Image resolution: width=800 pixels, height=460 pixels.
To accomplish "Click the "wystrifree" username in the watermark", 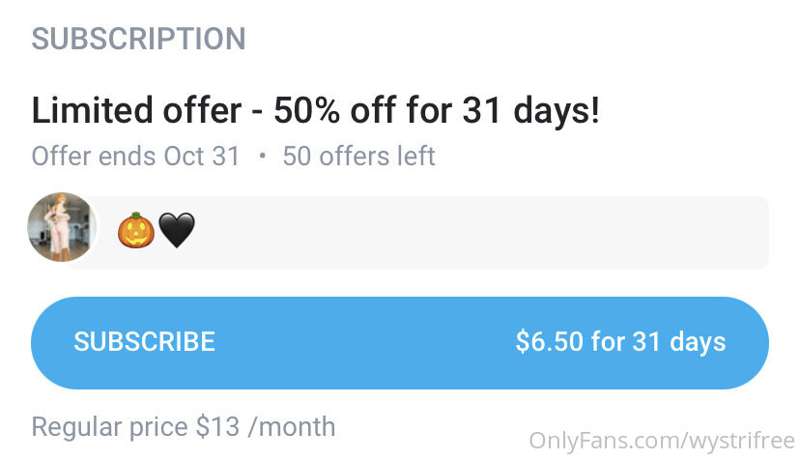I will click(743, 442).
